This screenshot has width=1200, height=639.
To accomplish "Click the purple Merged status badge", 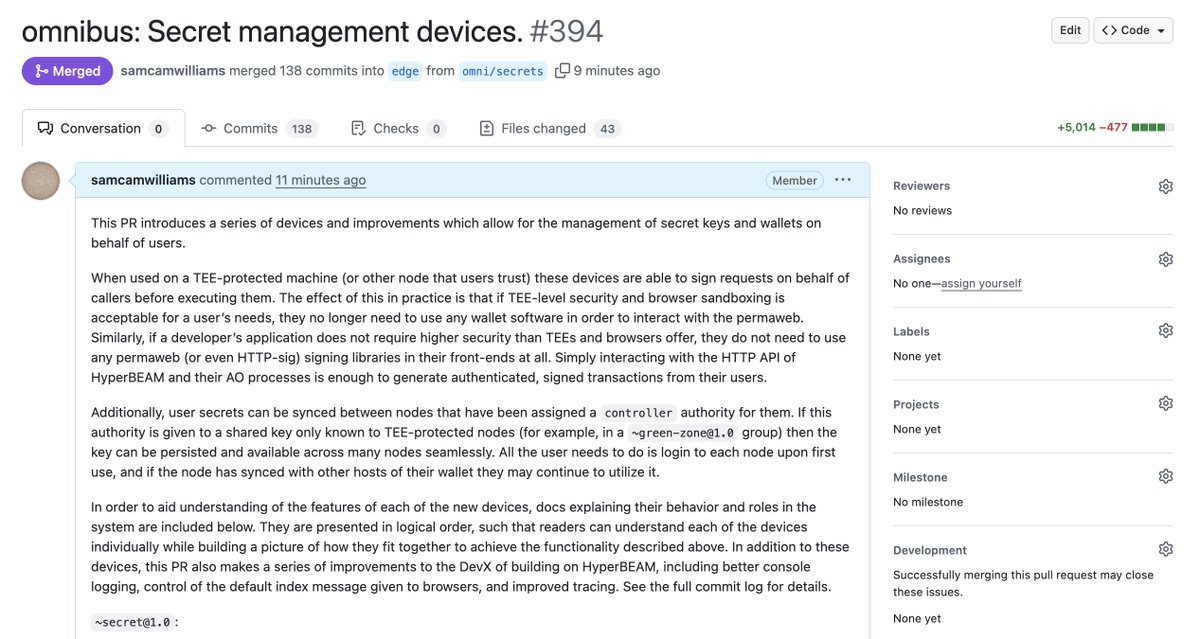I will (67, 71).
